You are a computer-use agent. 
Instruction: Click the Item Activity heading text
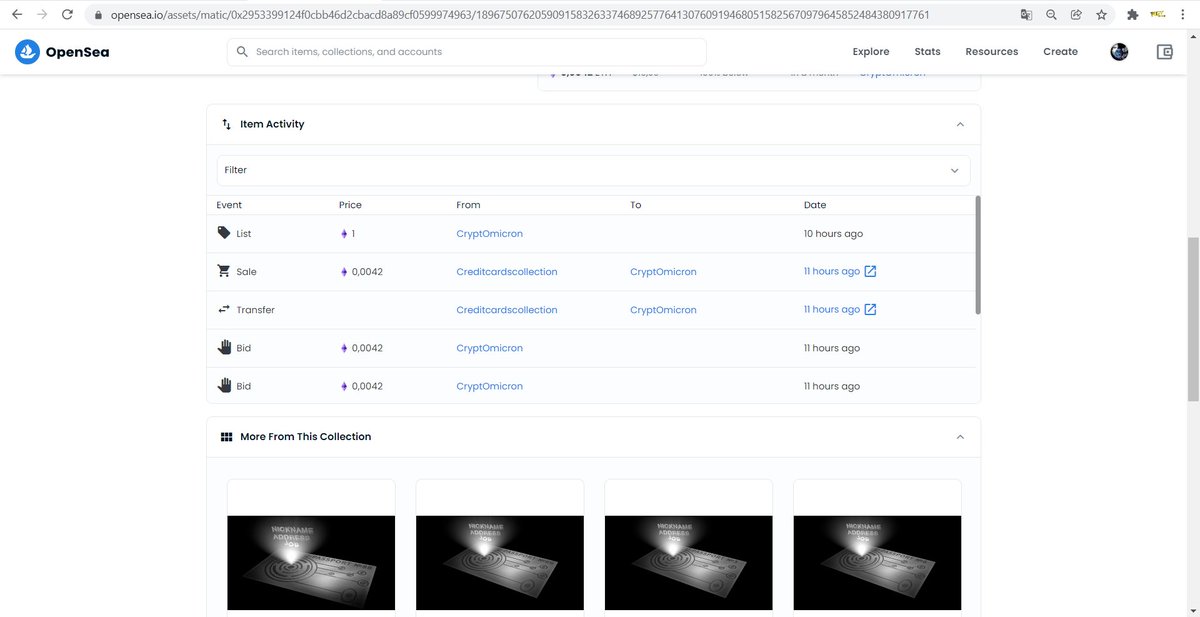[x=272, y=124]
